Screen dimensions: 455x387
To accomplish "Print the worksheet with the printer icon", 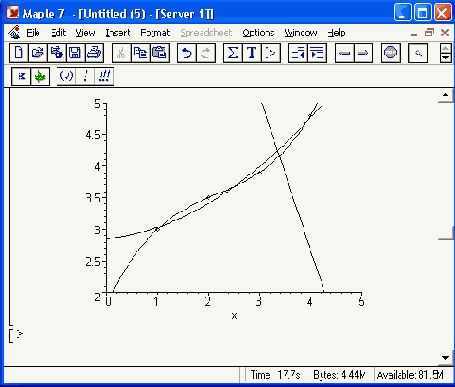I will pyautogui.click(x=94, y=53).
